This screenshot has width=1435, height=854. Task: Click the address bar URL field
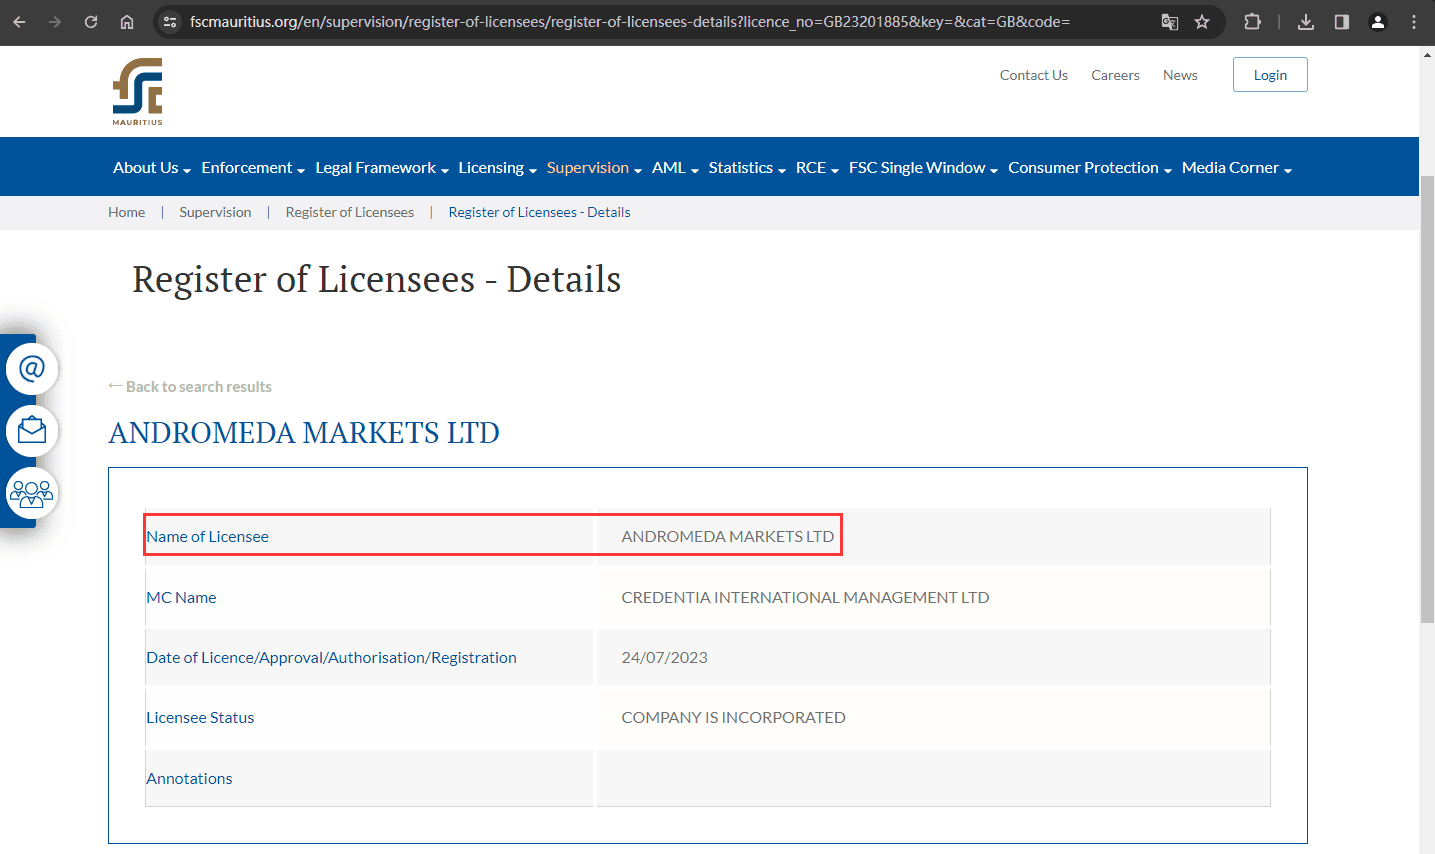tap(630, 21)
